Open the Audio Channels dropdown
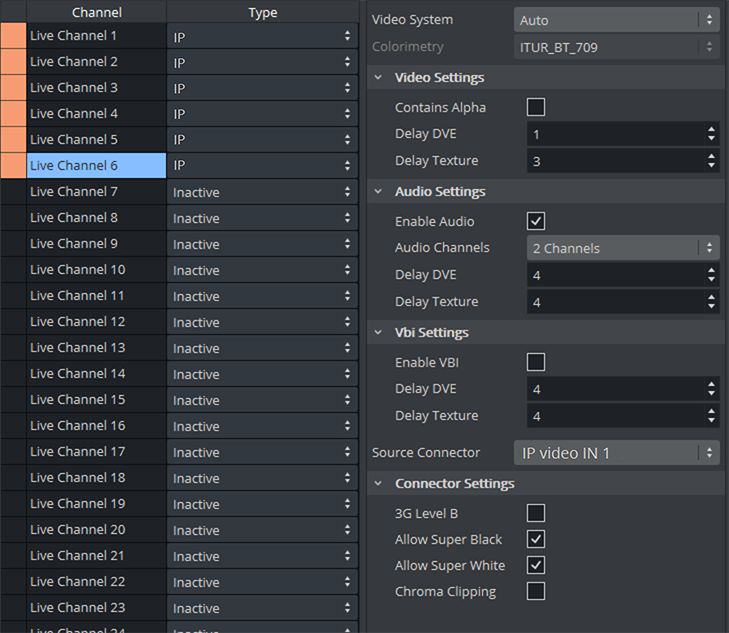This screenshot has height=633, width=729. pos(622,248)
